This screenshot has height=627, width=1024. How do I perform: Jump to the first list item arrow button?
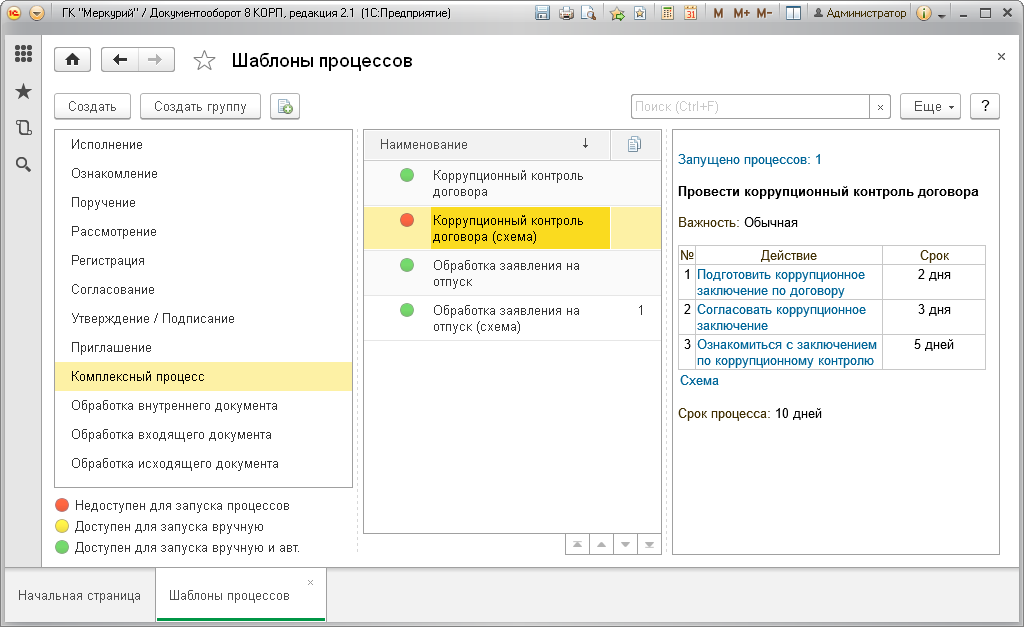[x=577, y=545]
